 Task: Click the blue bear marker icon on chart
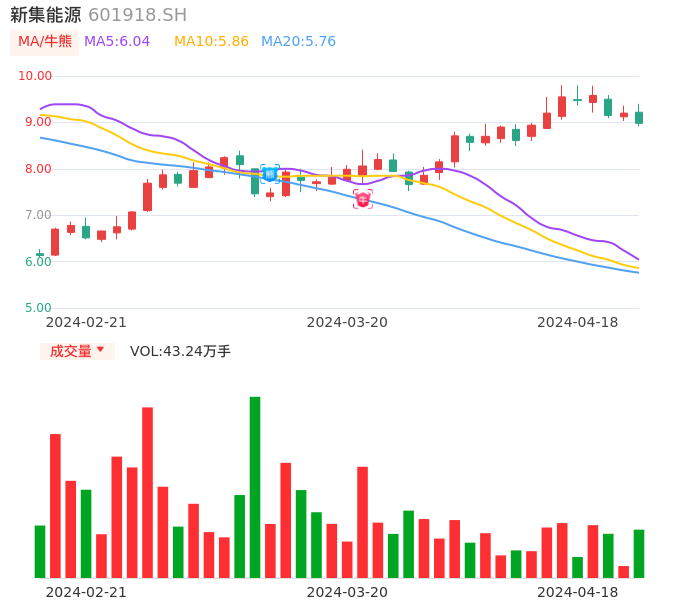(270, 174)
